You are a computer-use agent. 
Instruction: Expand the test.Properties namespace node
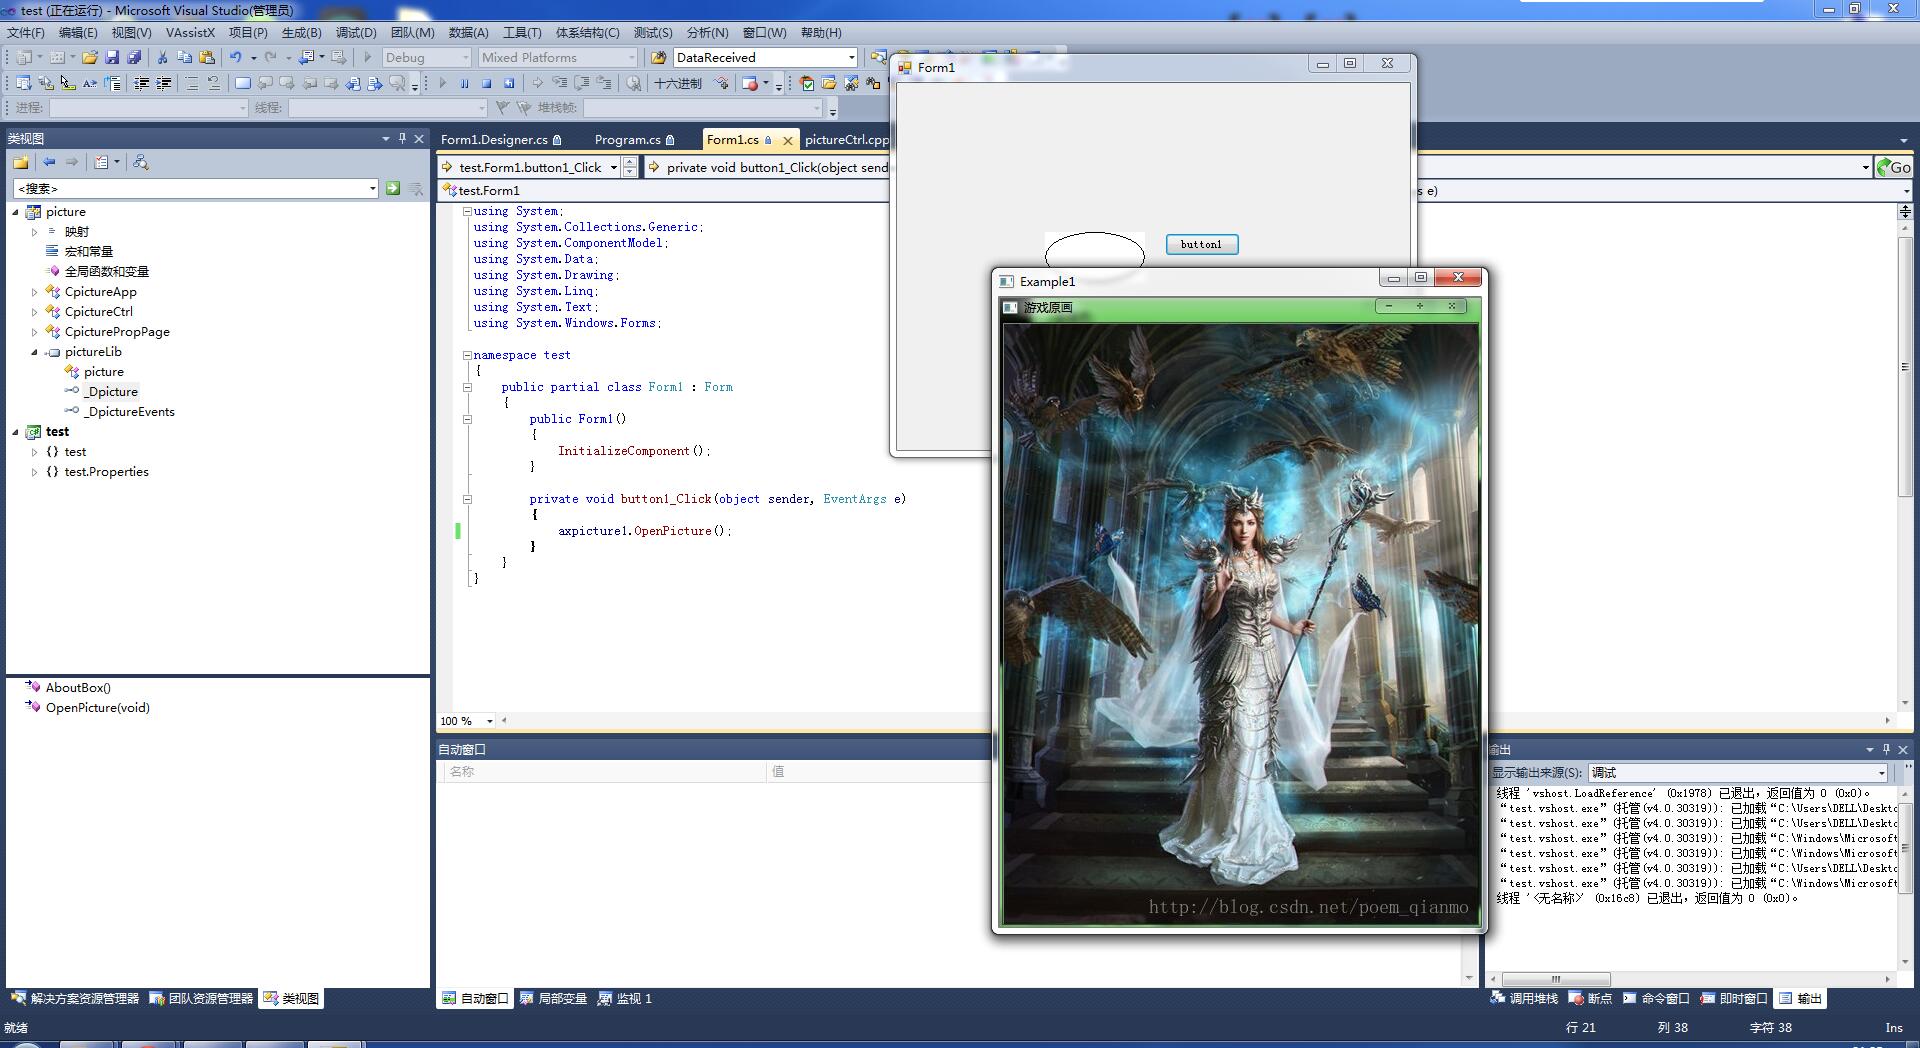(x=34, y=472)
